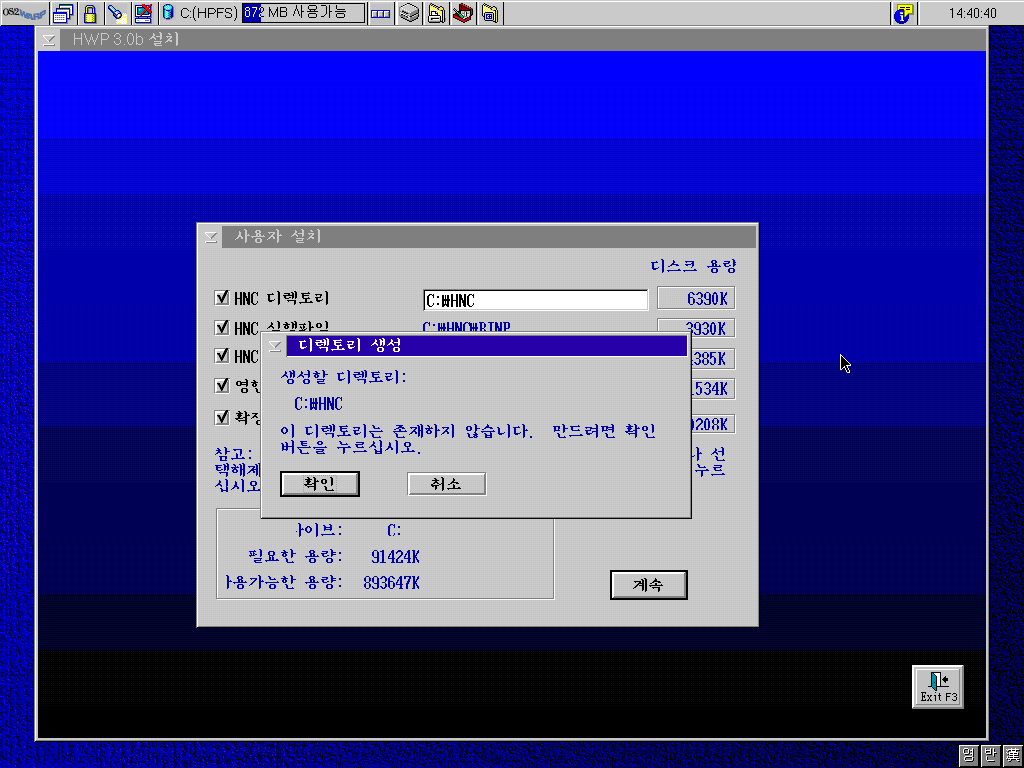Click the 디스크 용량 heading
This screenshot has width=1024, height=768.
693,266
